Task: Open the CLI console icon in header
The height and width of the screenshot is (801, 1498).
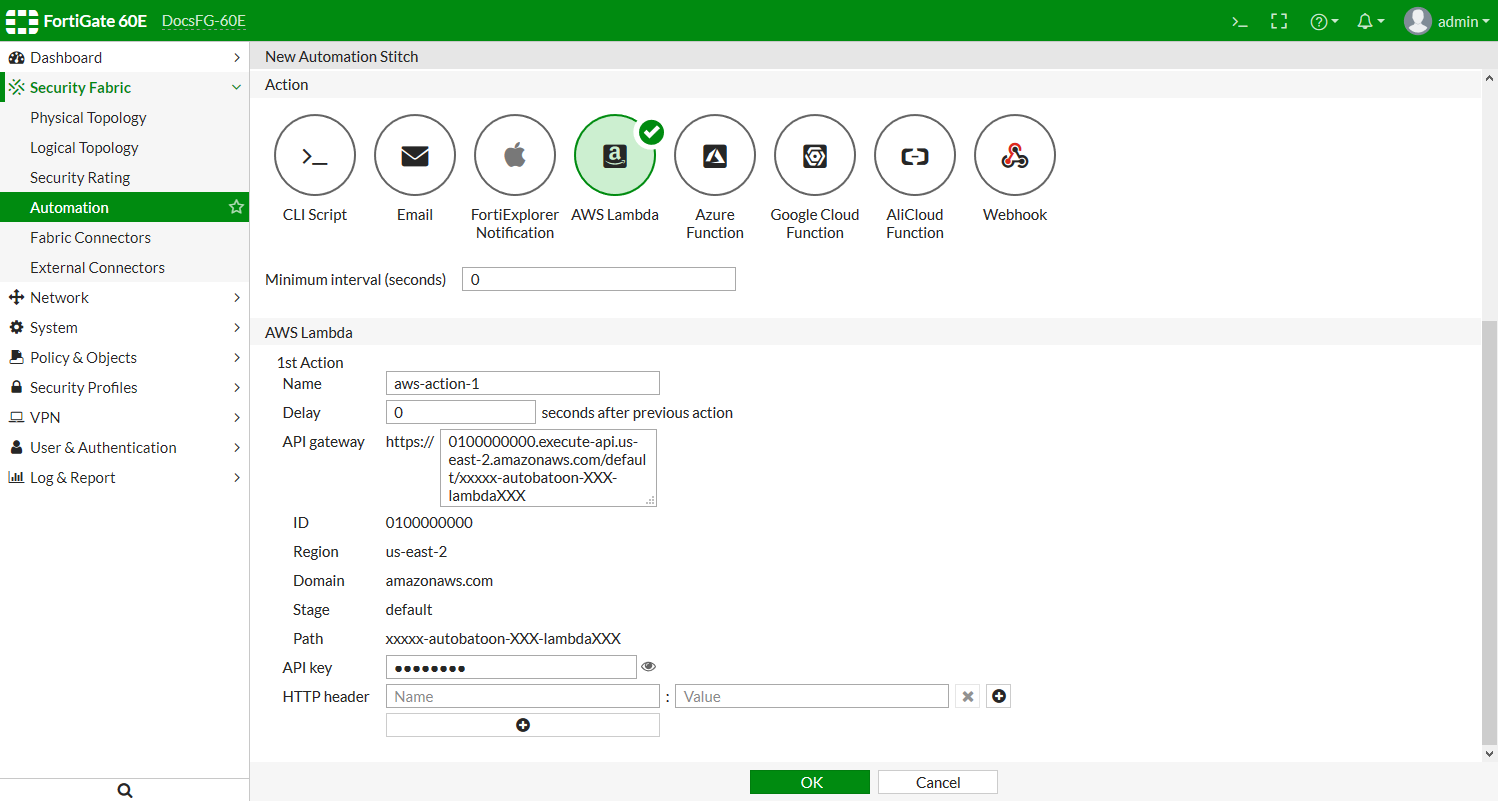Action: point(1240,21)
